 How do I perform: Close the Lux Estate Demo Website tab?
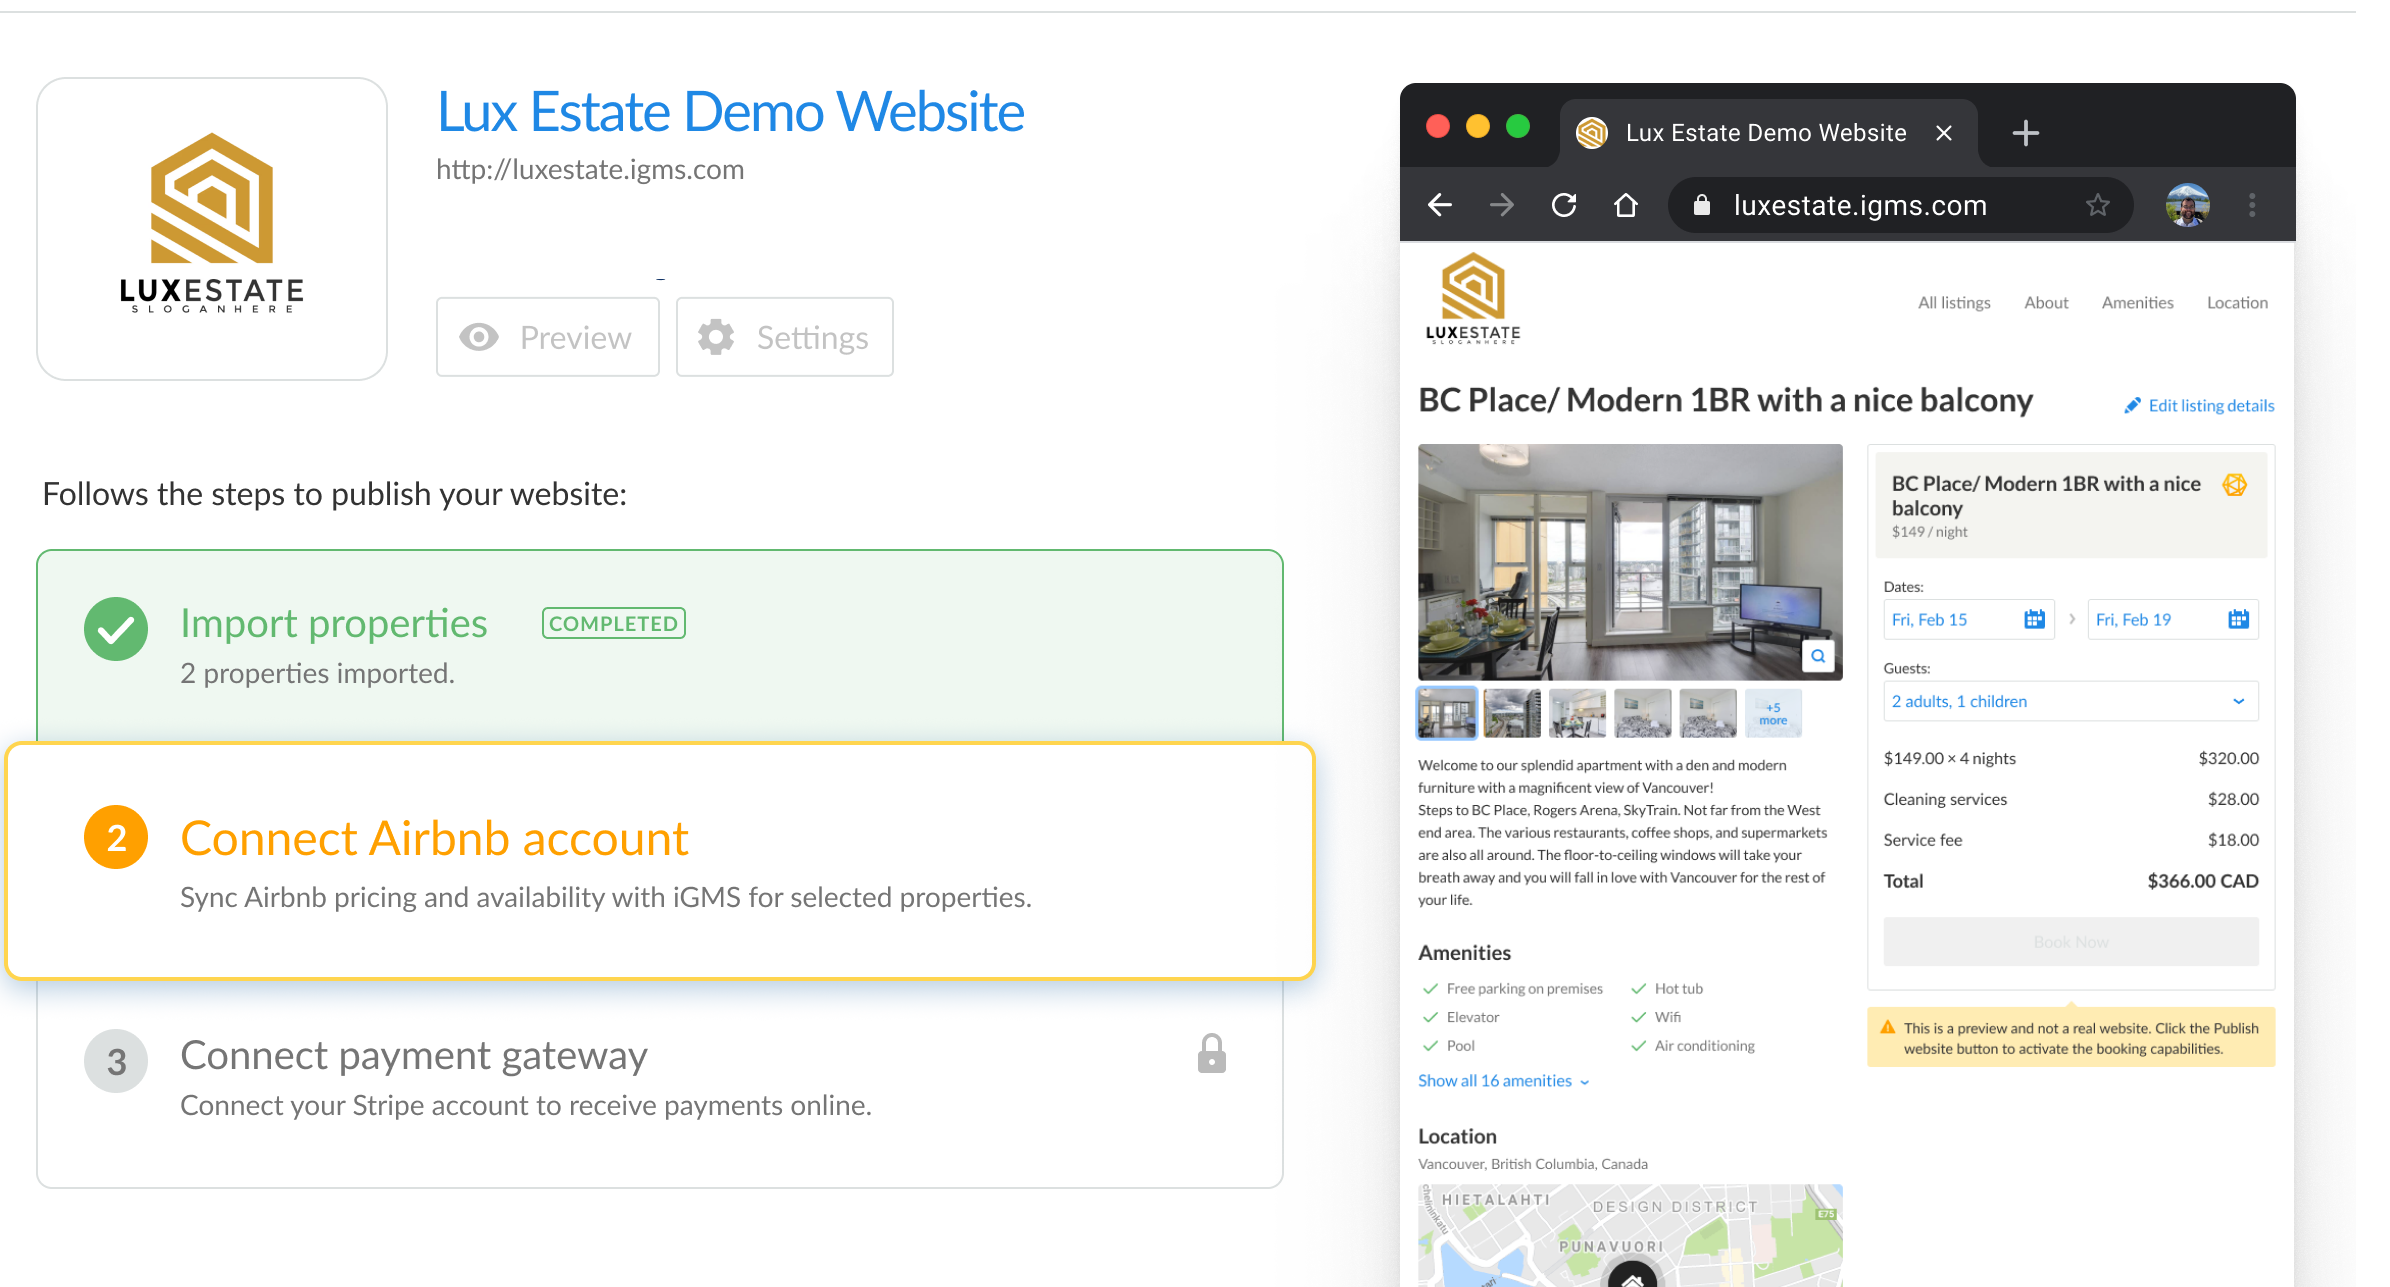point(1944,133)
